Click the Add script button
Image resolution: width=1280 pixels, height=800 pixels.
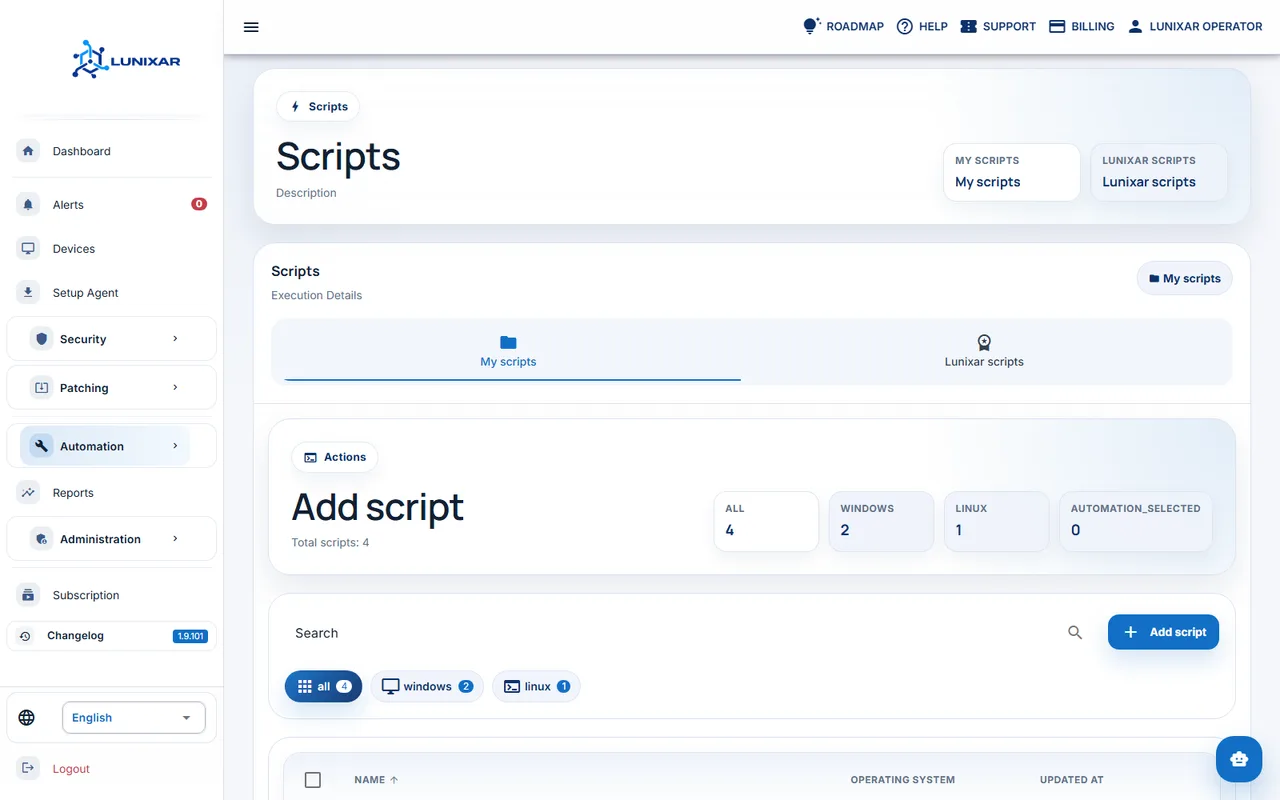pyautogui.click(x=1163, y=632)
